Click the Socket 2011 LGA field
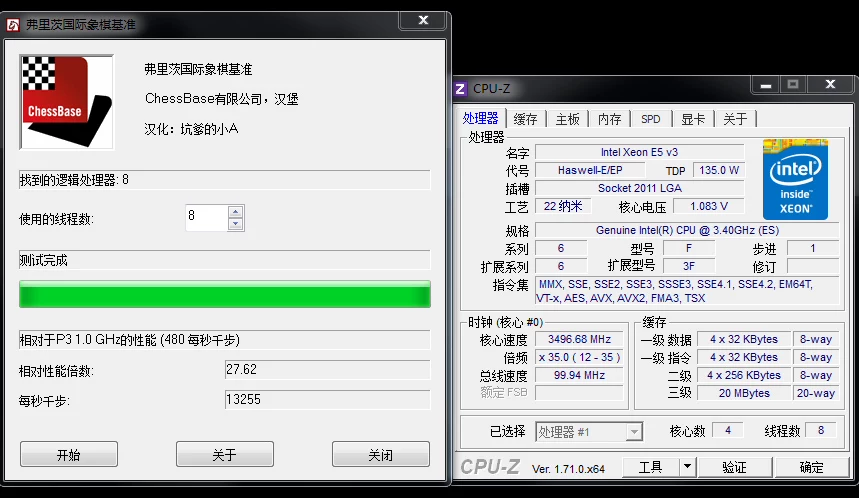Viewport: 859px width, 498px height. 639,188
